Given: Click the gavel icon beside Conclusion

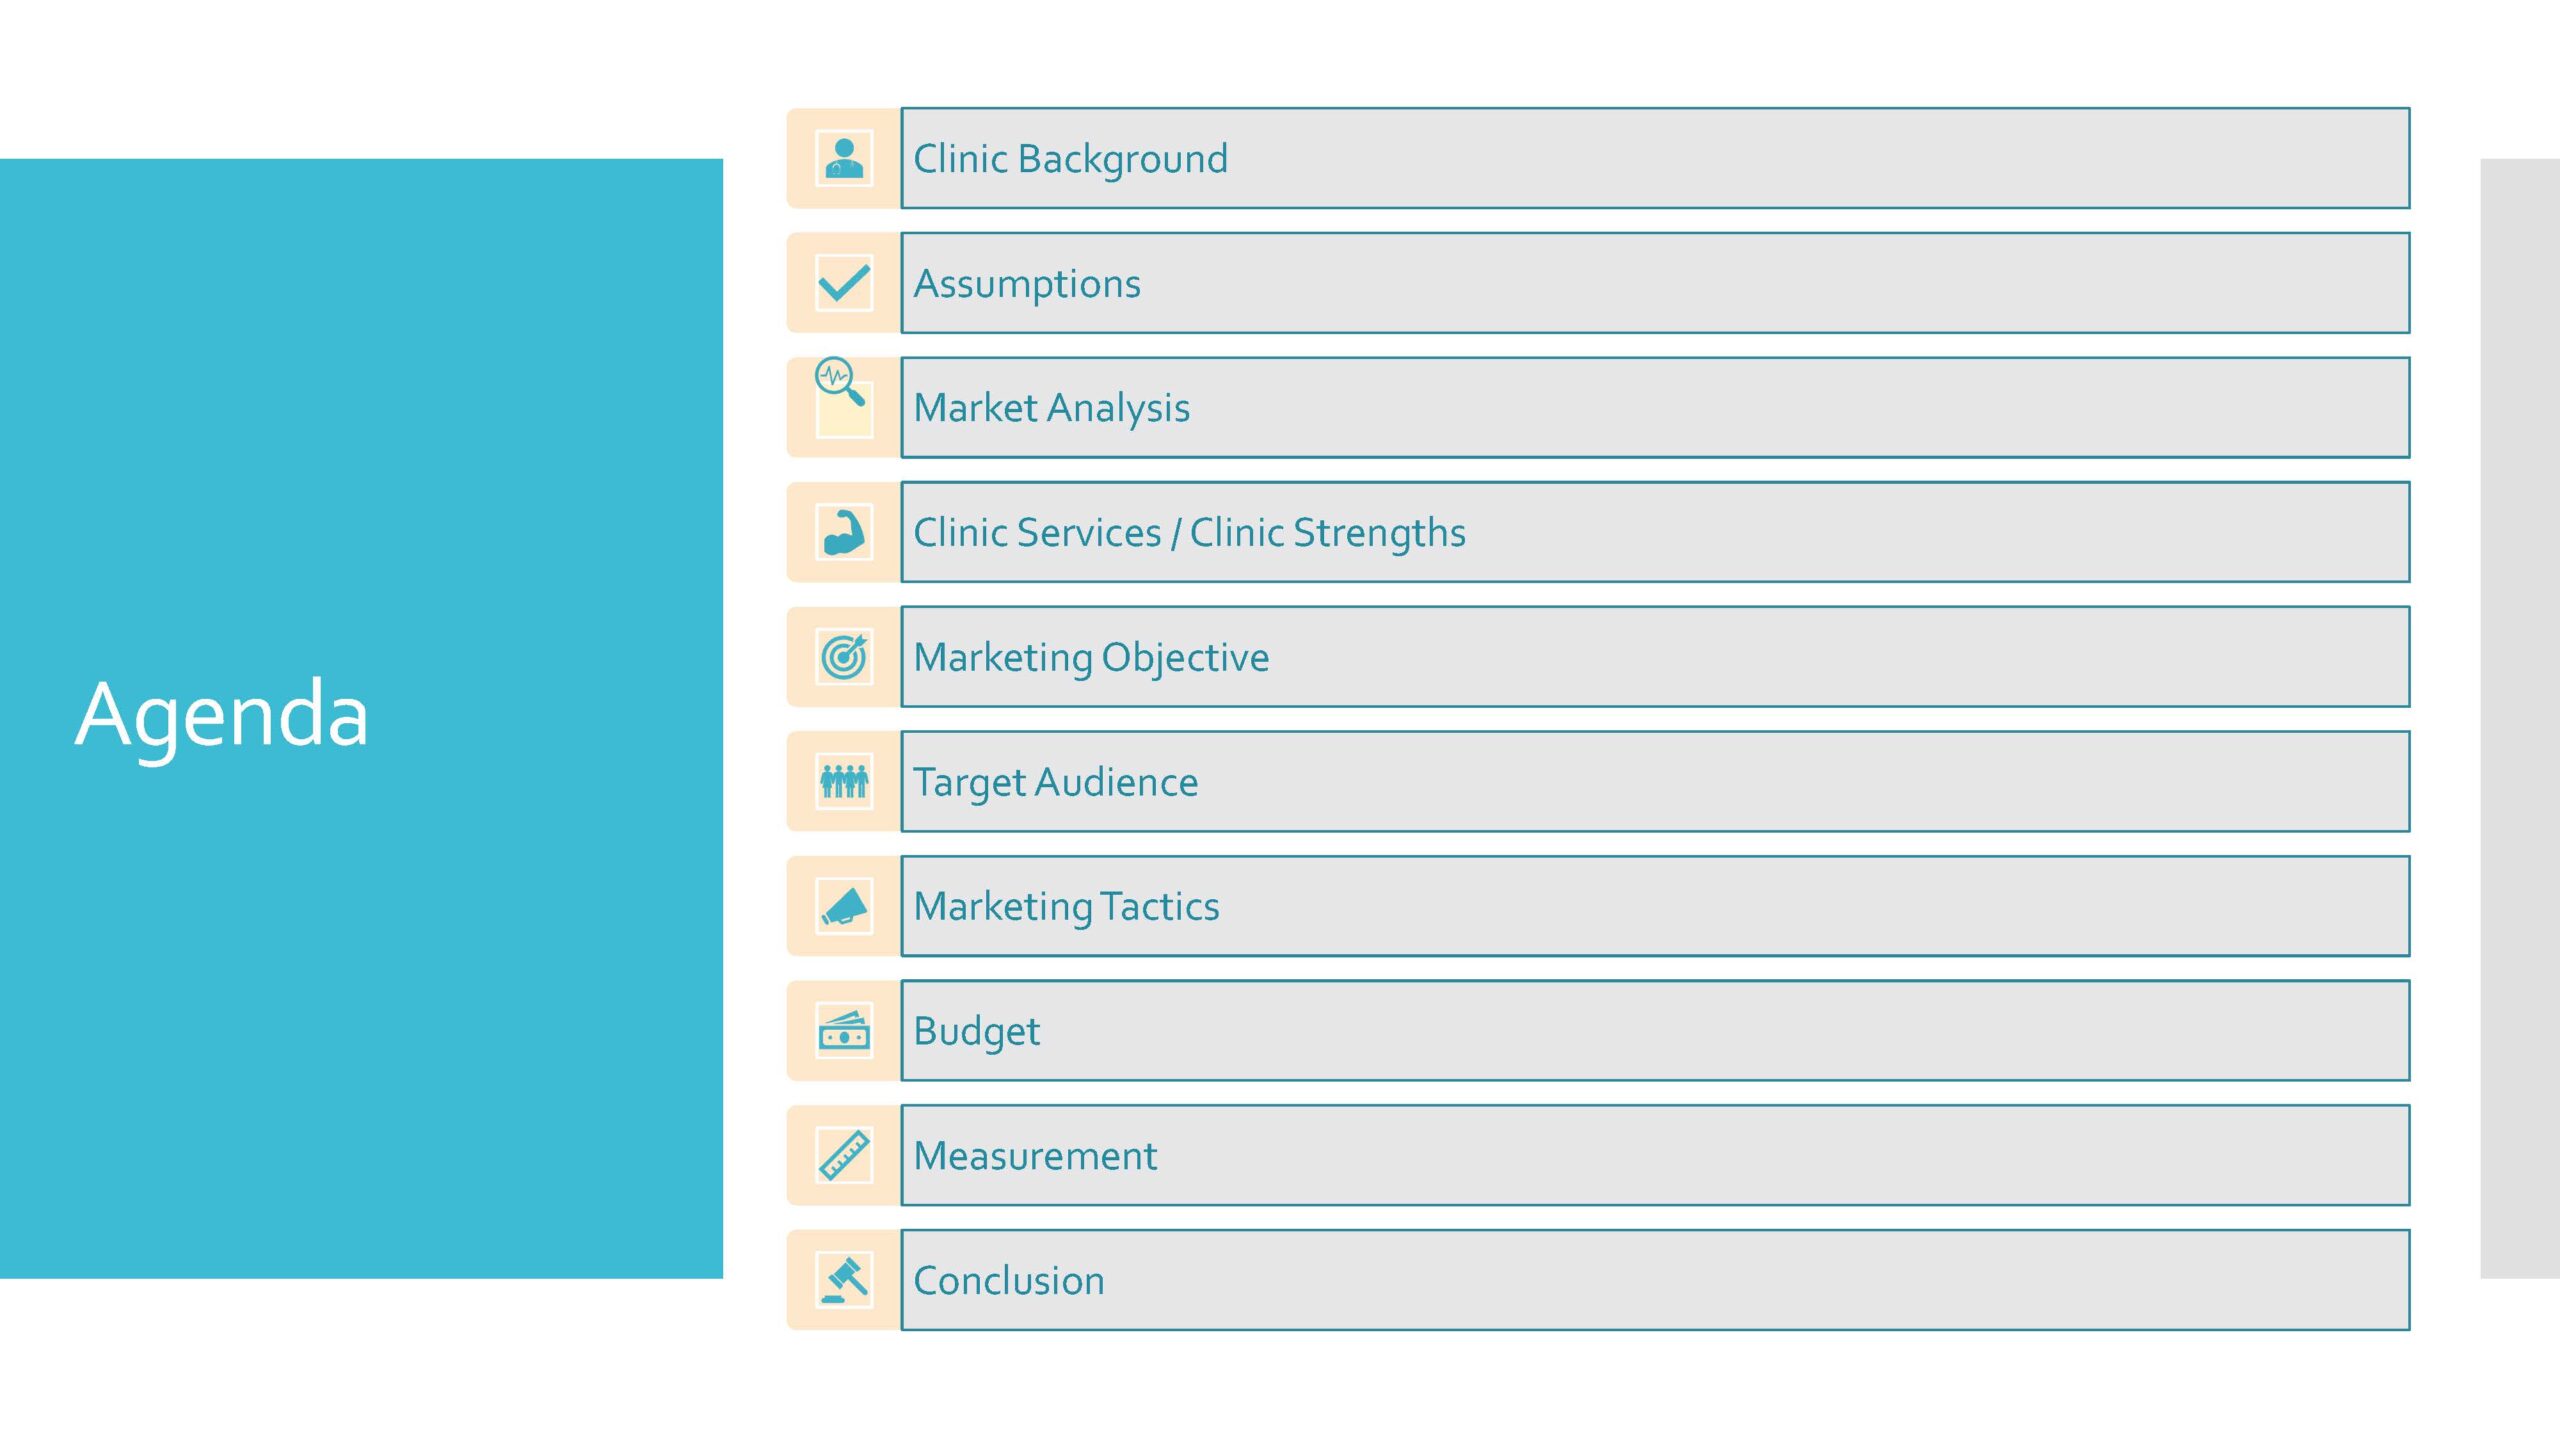Looking at the screenshot, I should (x=844, y=1280).
